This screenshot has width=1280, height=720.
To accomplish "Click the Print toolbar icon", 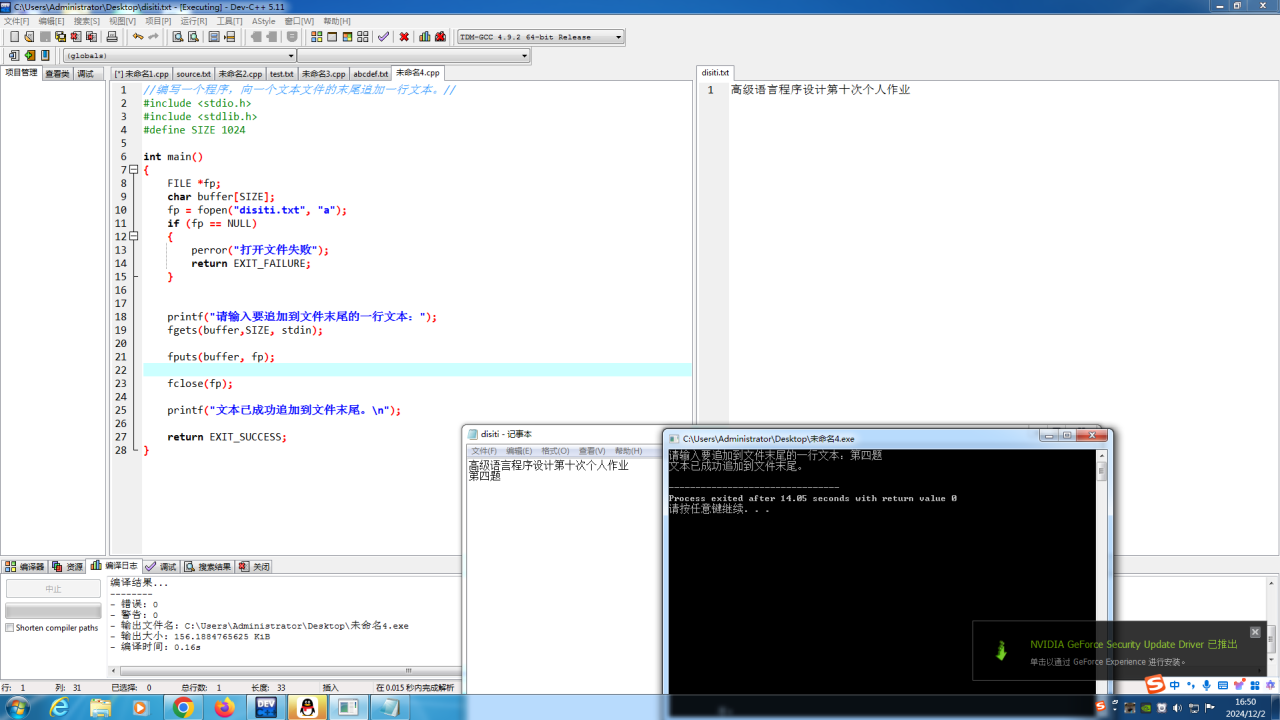I will (112, 37).
